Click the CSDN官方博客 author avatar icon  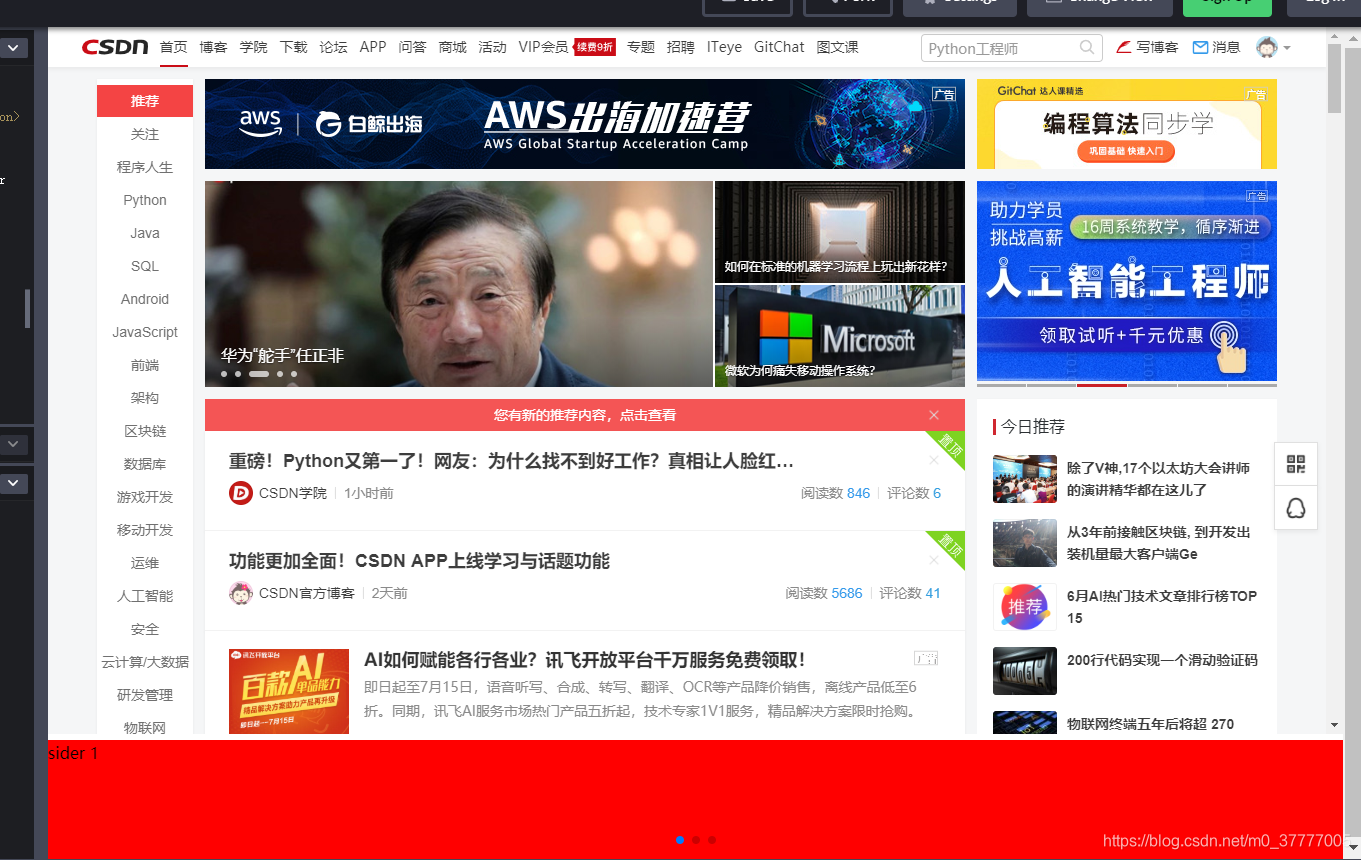240,593
